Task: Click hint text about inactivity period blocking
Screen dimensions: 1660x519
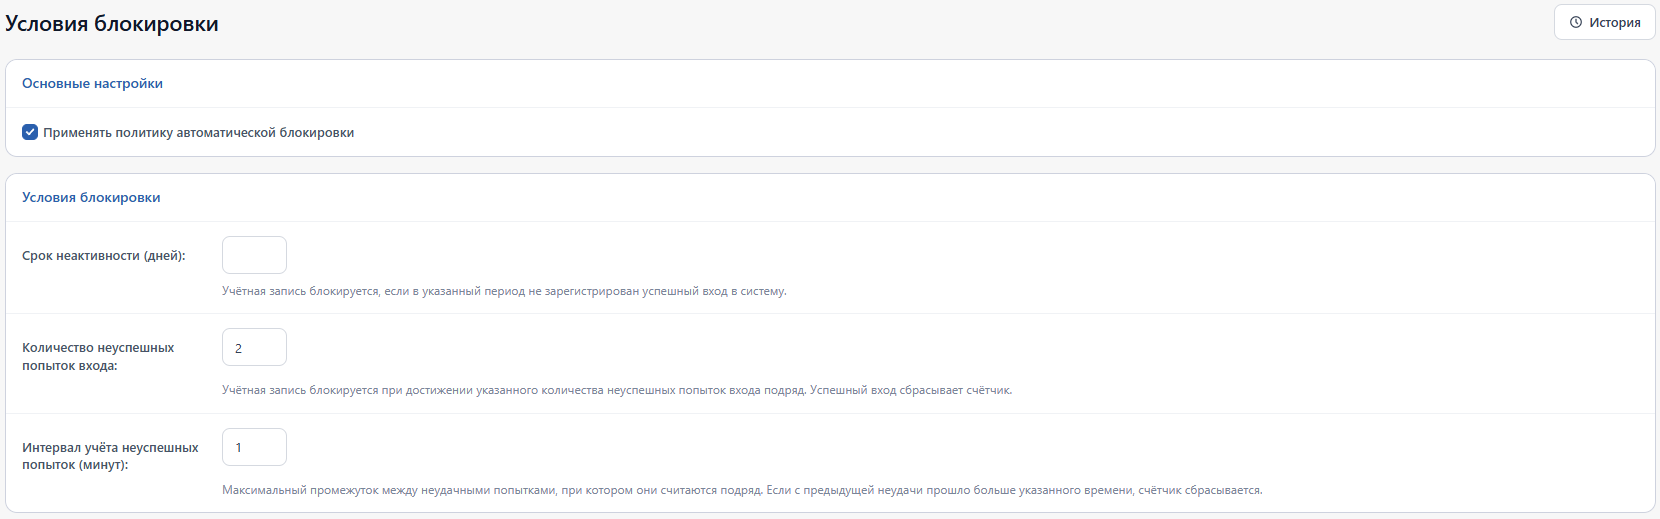Action: [504, 291]
